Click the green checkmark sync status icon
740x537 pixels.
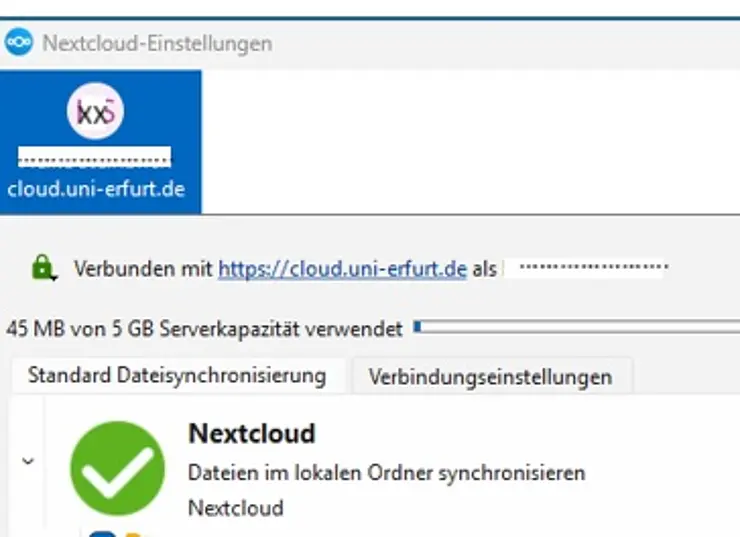117,467
